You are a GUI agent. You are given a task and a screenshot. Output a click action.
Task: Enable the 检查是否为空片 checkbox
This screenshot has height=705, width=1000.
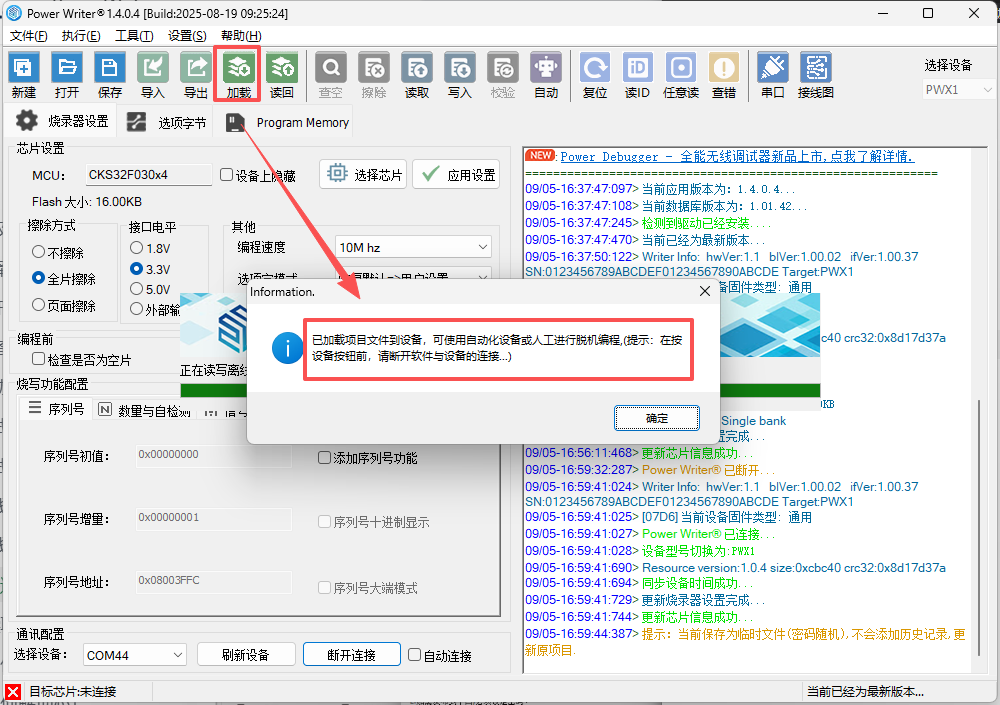point(38,359)
